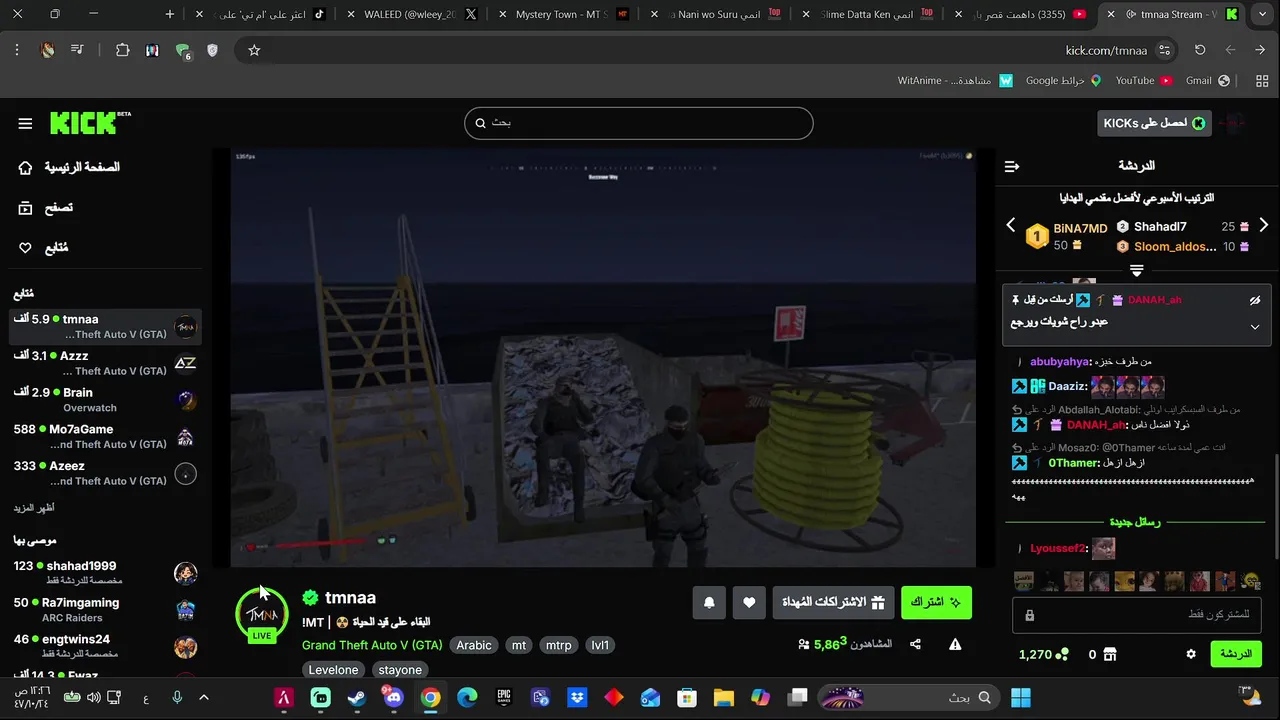Image resolution: width=1280 pixels, height=720 pixels.
Task: Click the Gifted Subscriptions button
Action: 833,602
